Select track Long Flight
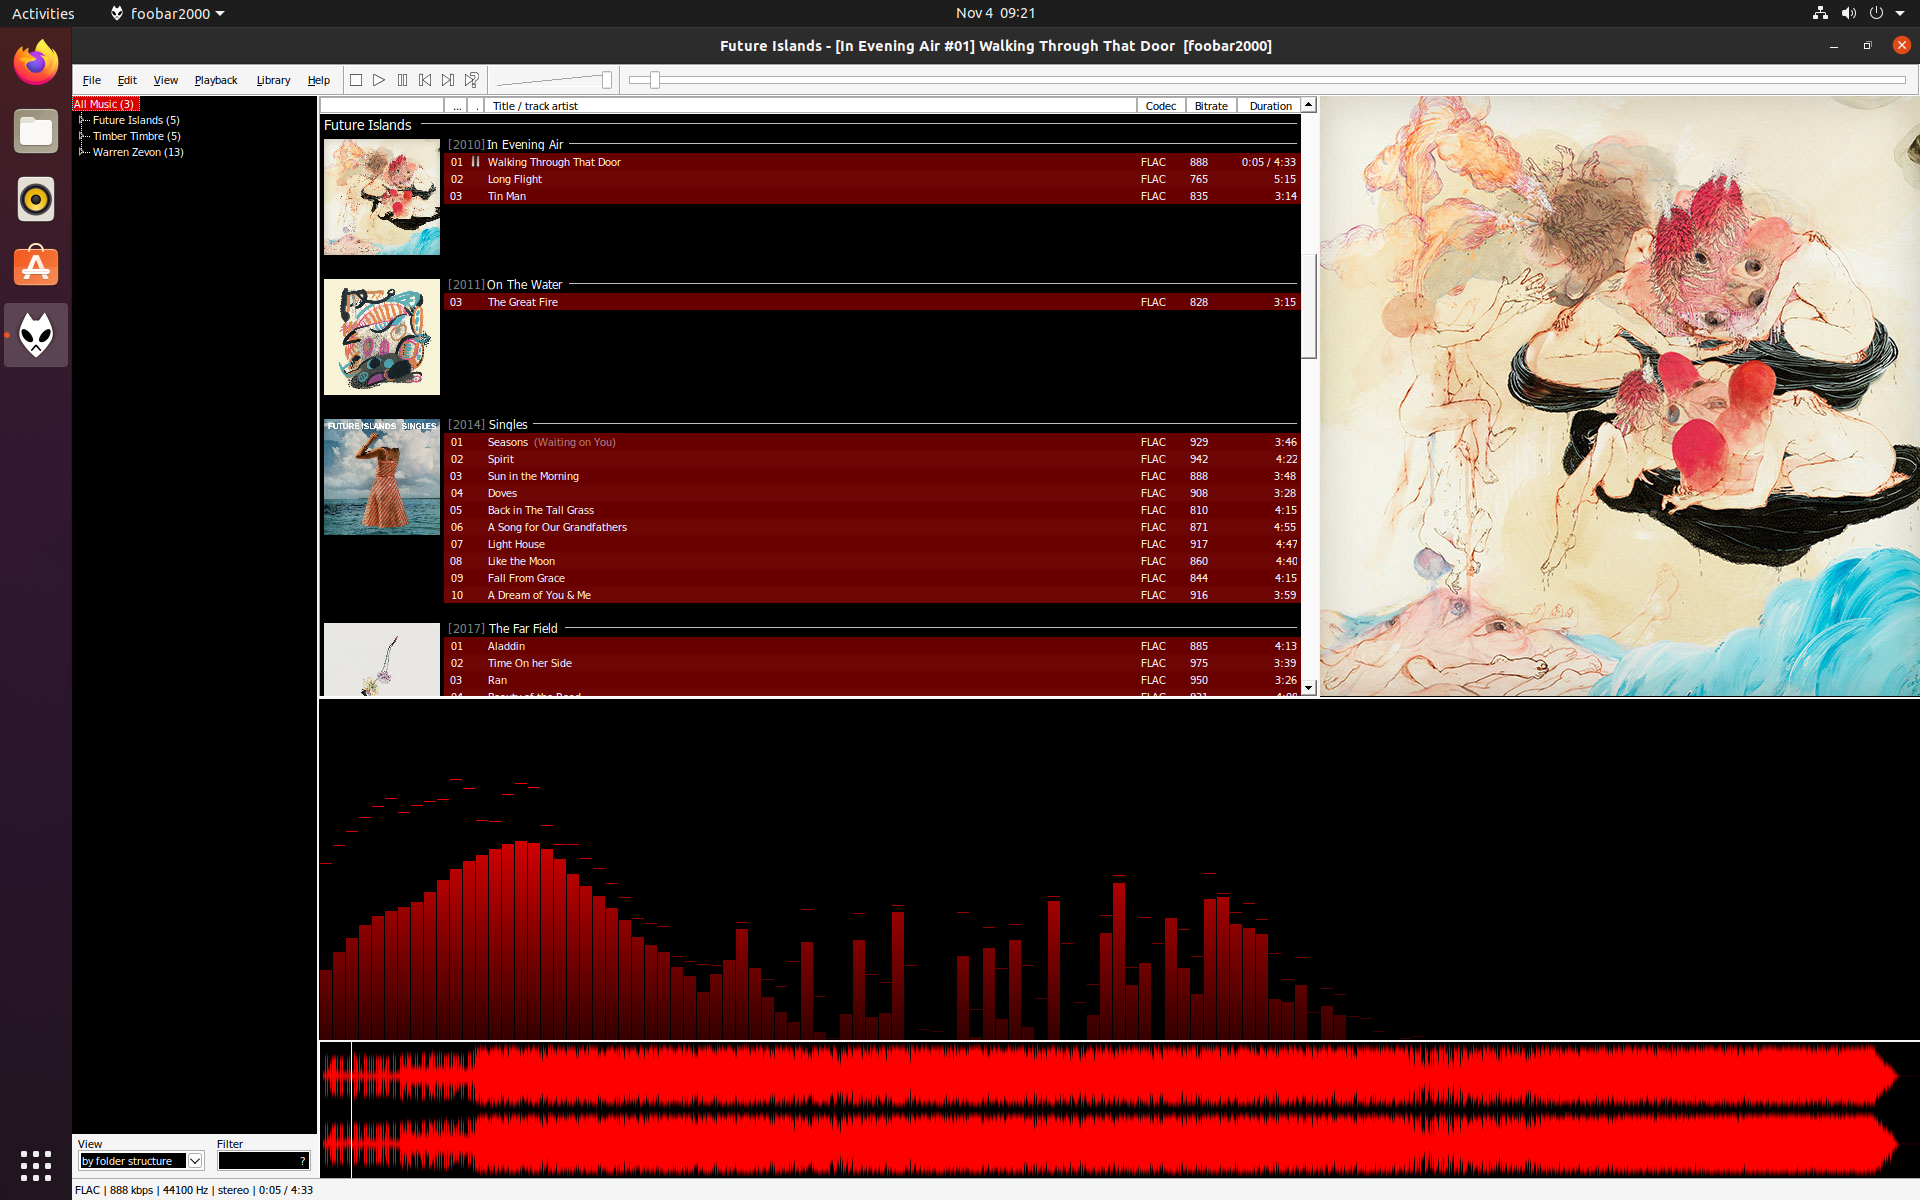1920x1200 pixels. tap(872, 179)
